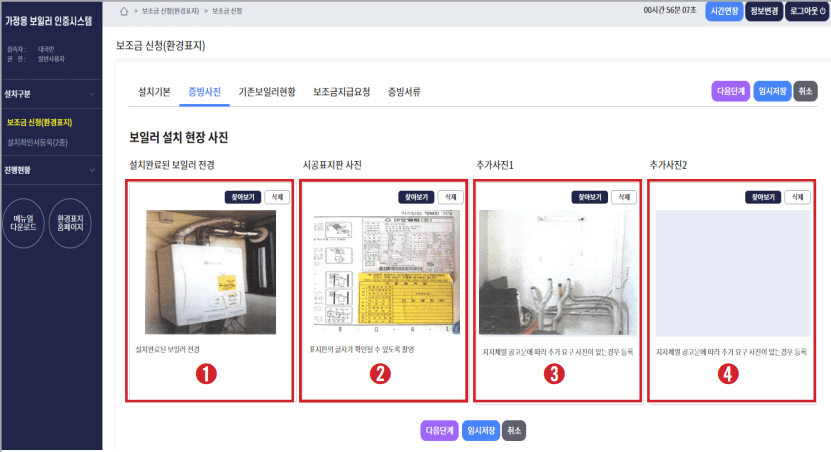831x452 pixels.
Task: Switch to 기존보일러현황 tab
Action: (267, 92)
